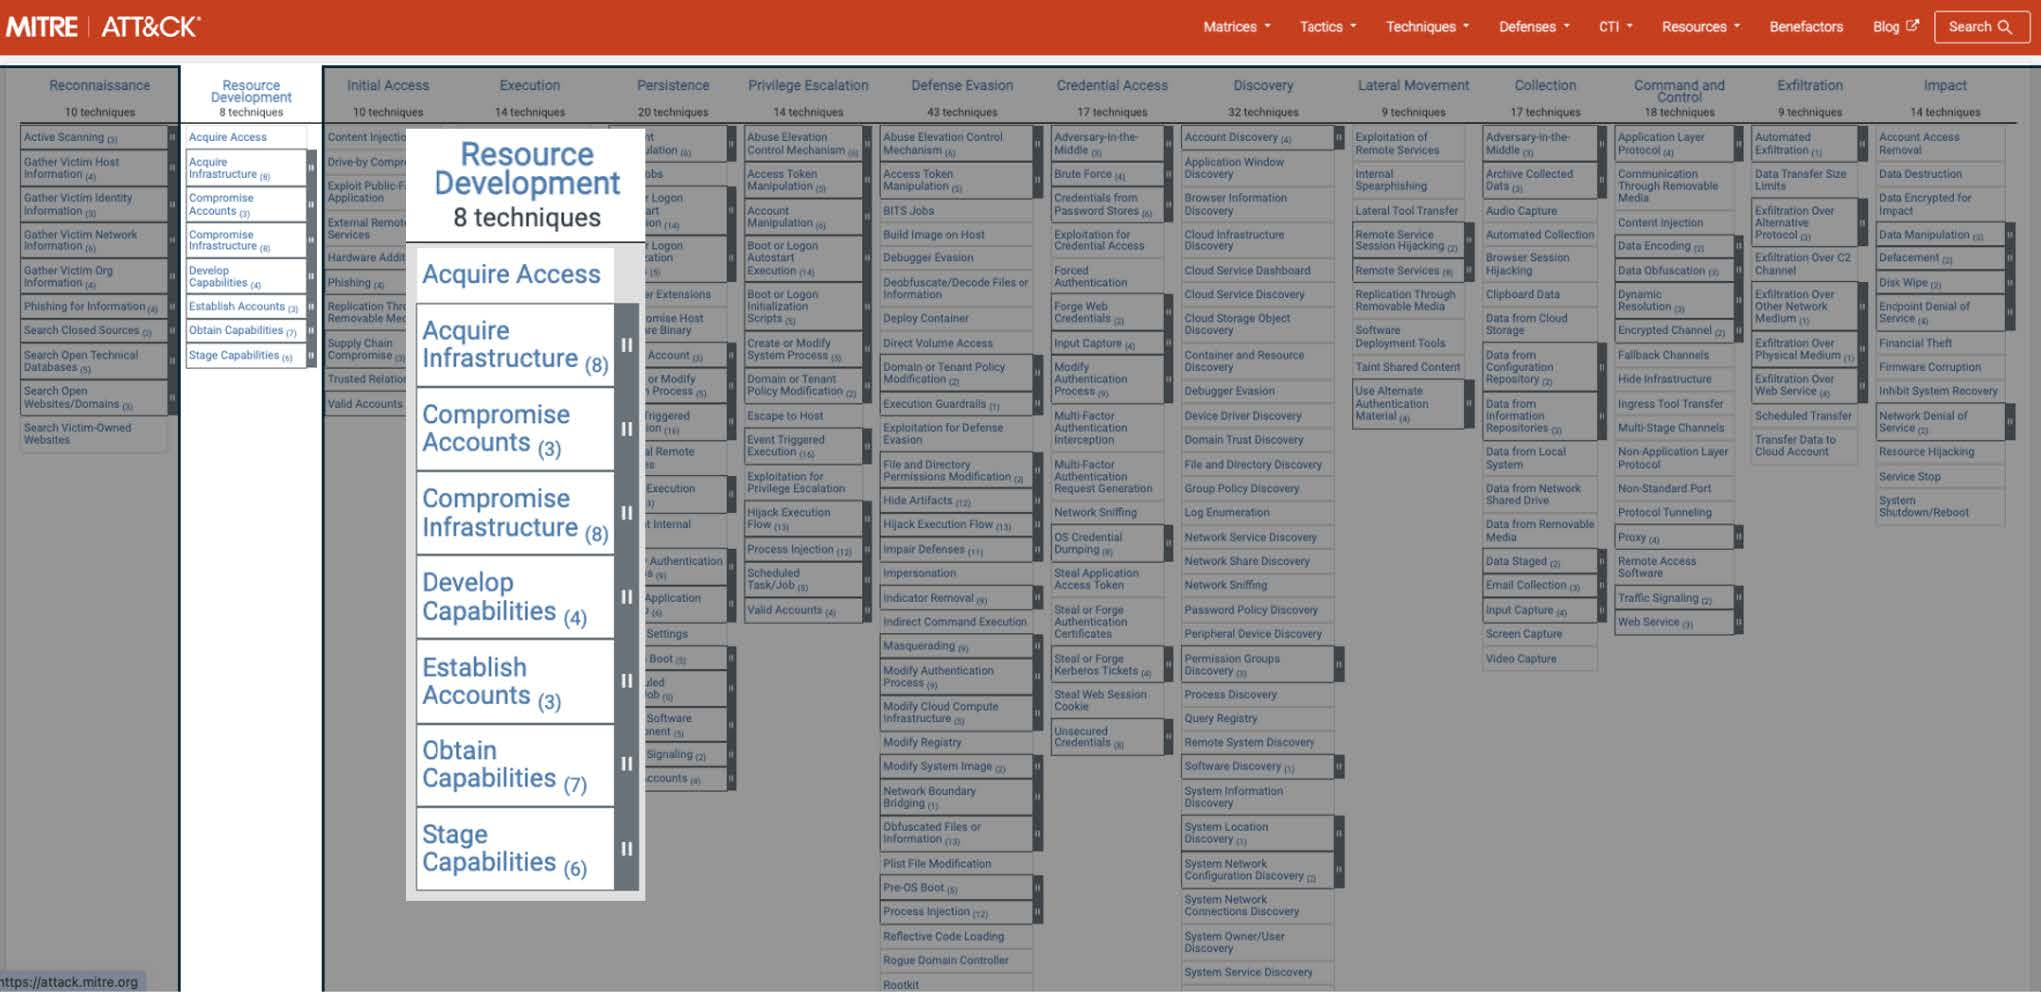Open Stage Capabilities in the popup

point(502,847)
